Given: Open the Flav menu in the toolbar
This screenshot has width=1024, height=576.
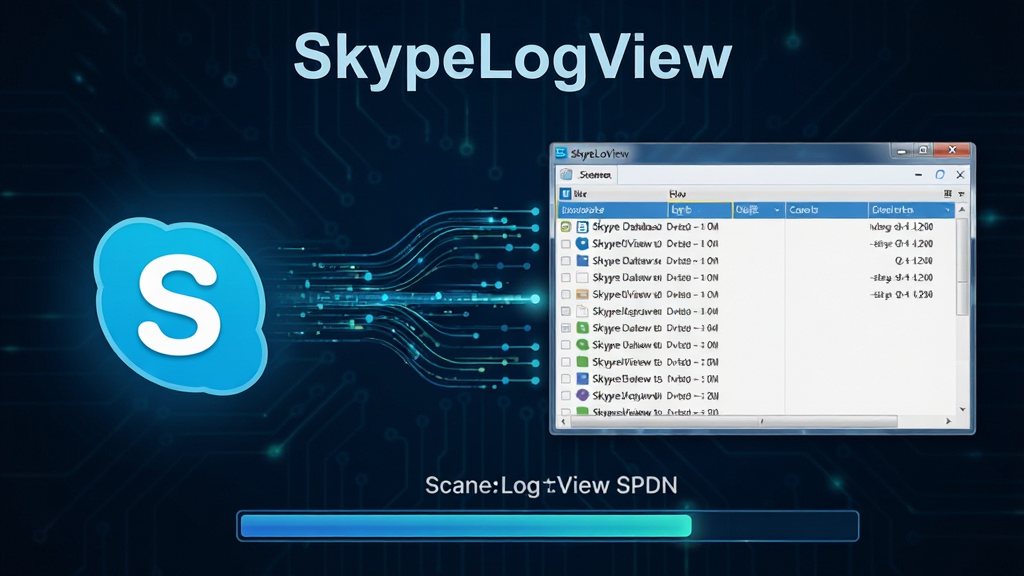Looking at the screenshot, I should (x=677, y=194).
